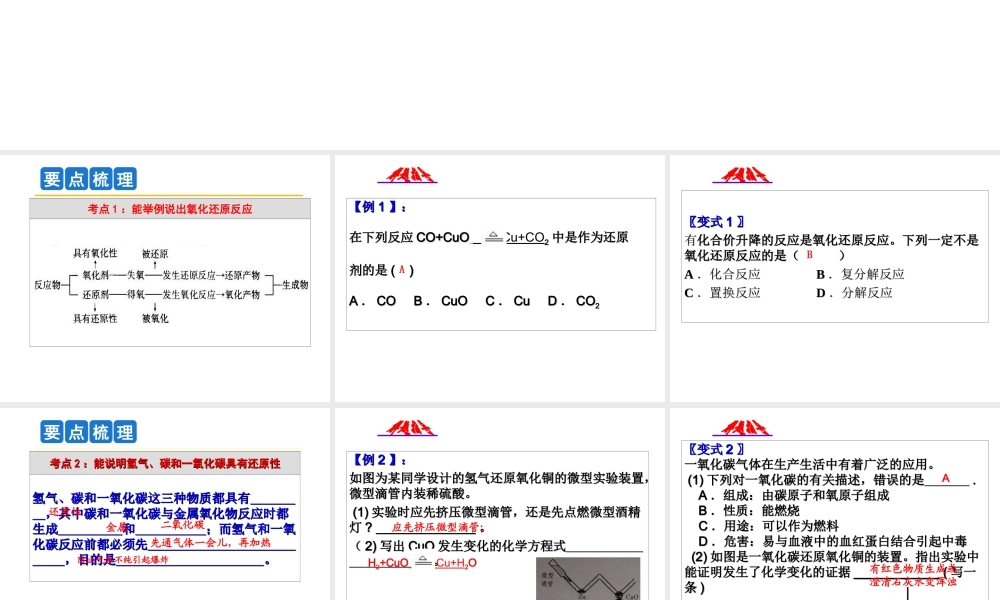Choose option A. 组成：由碳原子和氧原子组成

tap(793, 495)
